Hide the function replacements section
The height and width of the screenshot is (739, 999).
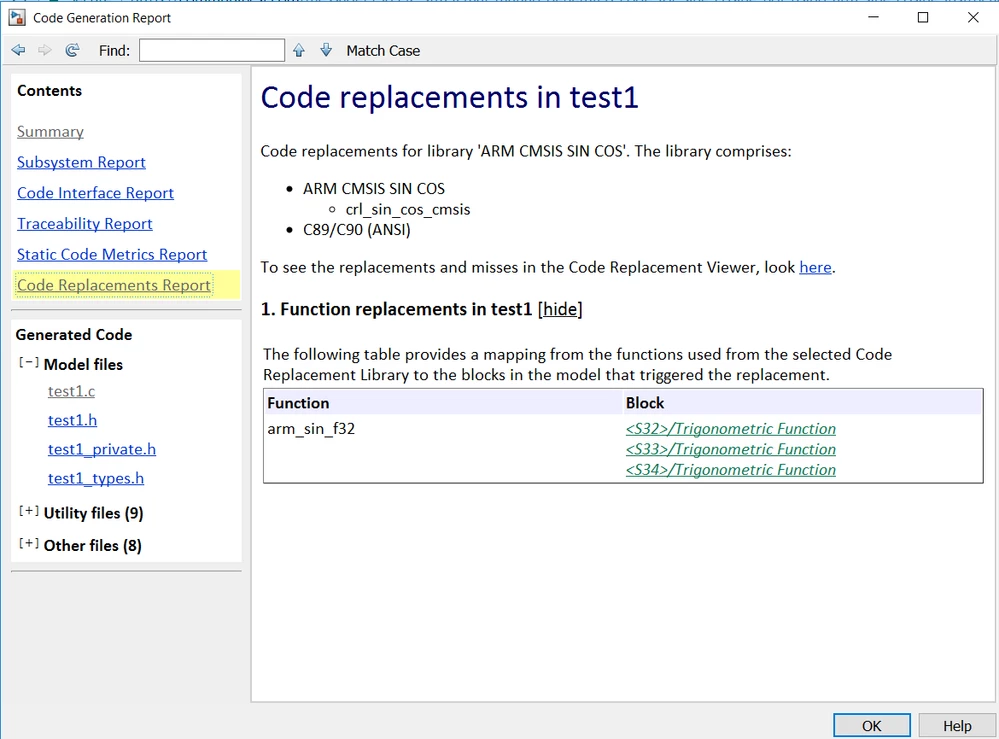[560, 309]
